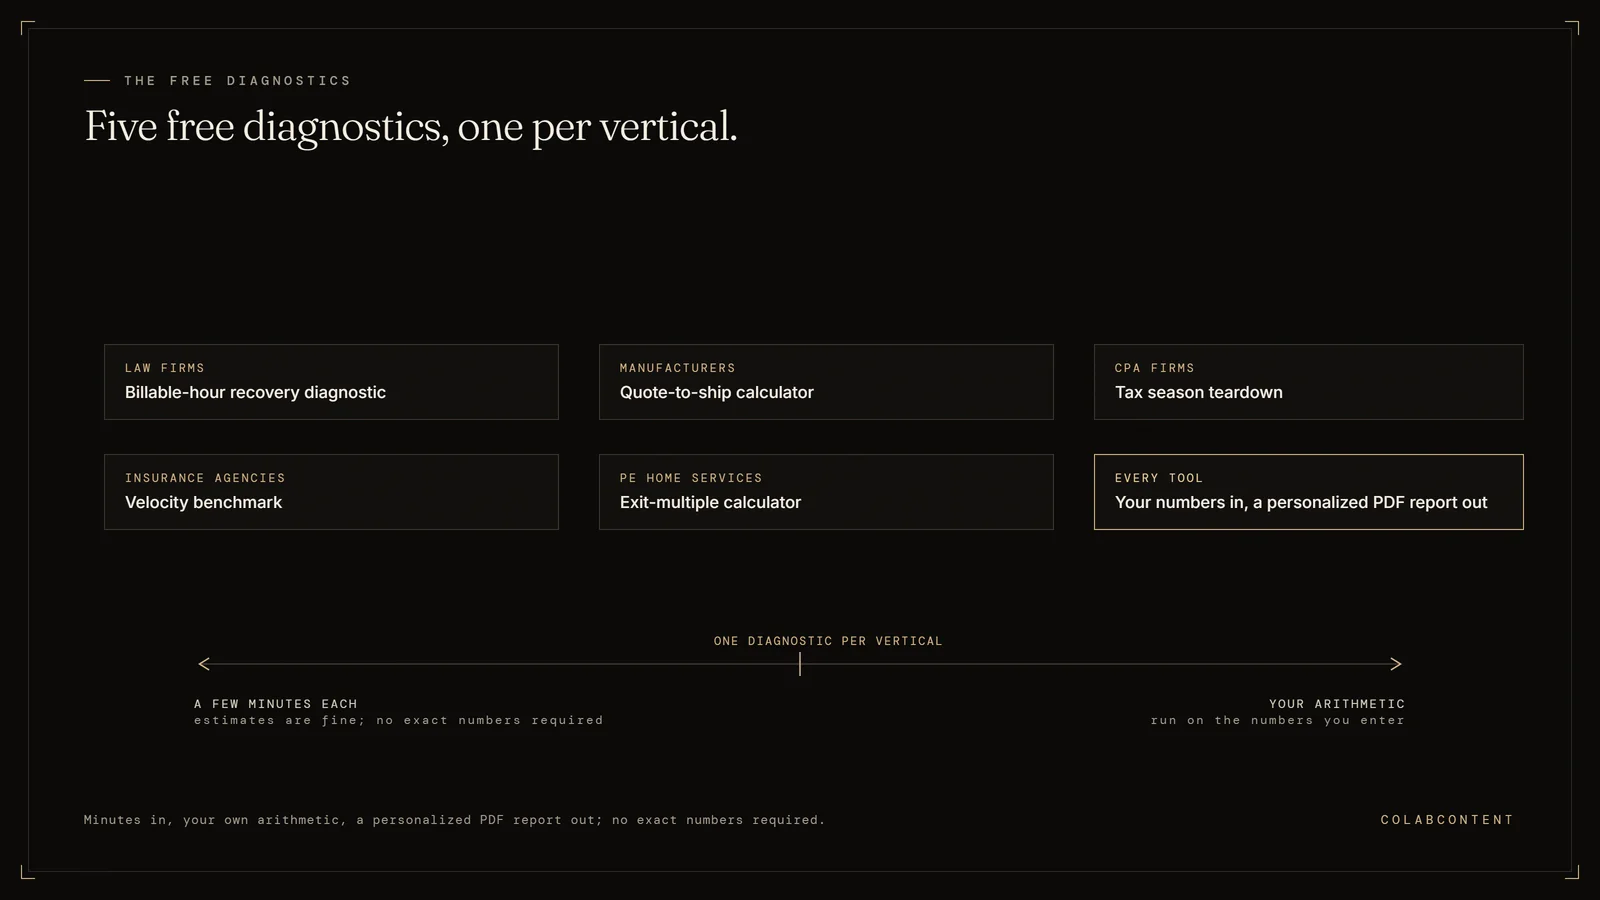Click the 'run on the numbers you enter' caption
The height and width of the screenshot is (900, 1600).
1278,720
